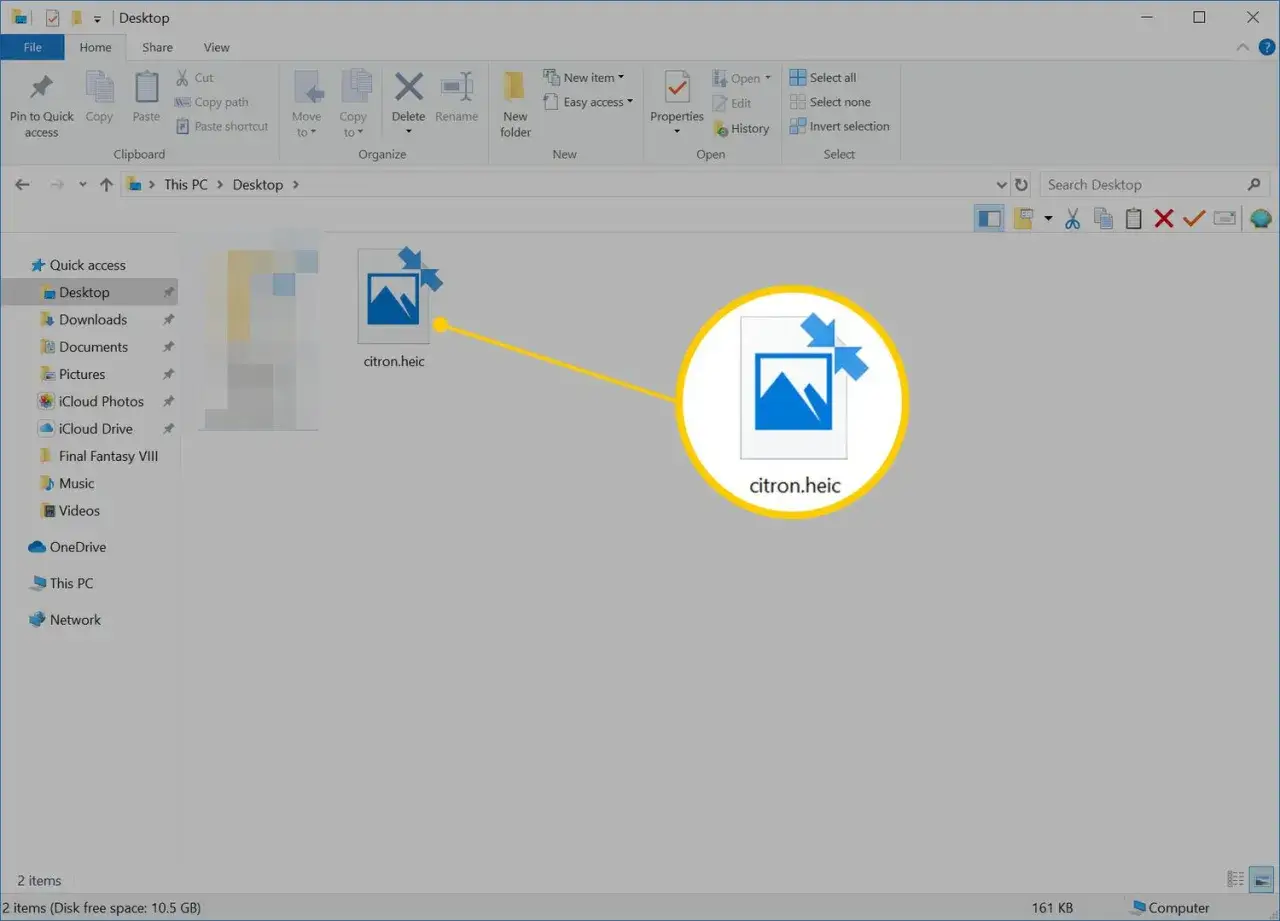Refresh the Desktop folder view
Viewport: 1280px width, 921px height.
pyautogui.click(x=1021, y=185)
